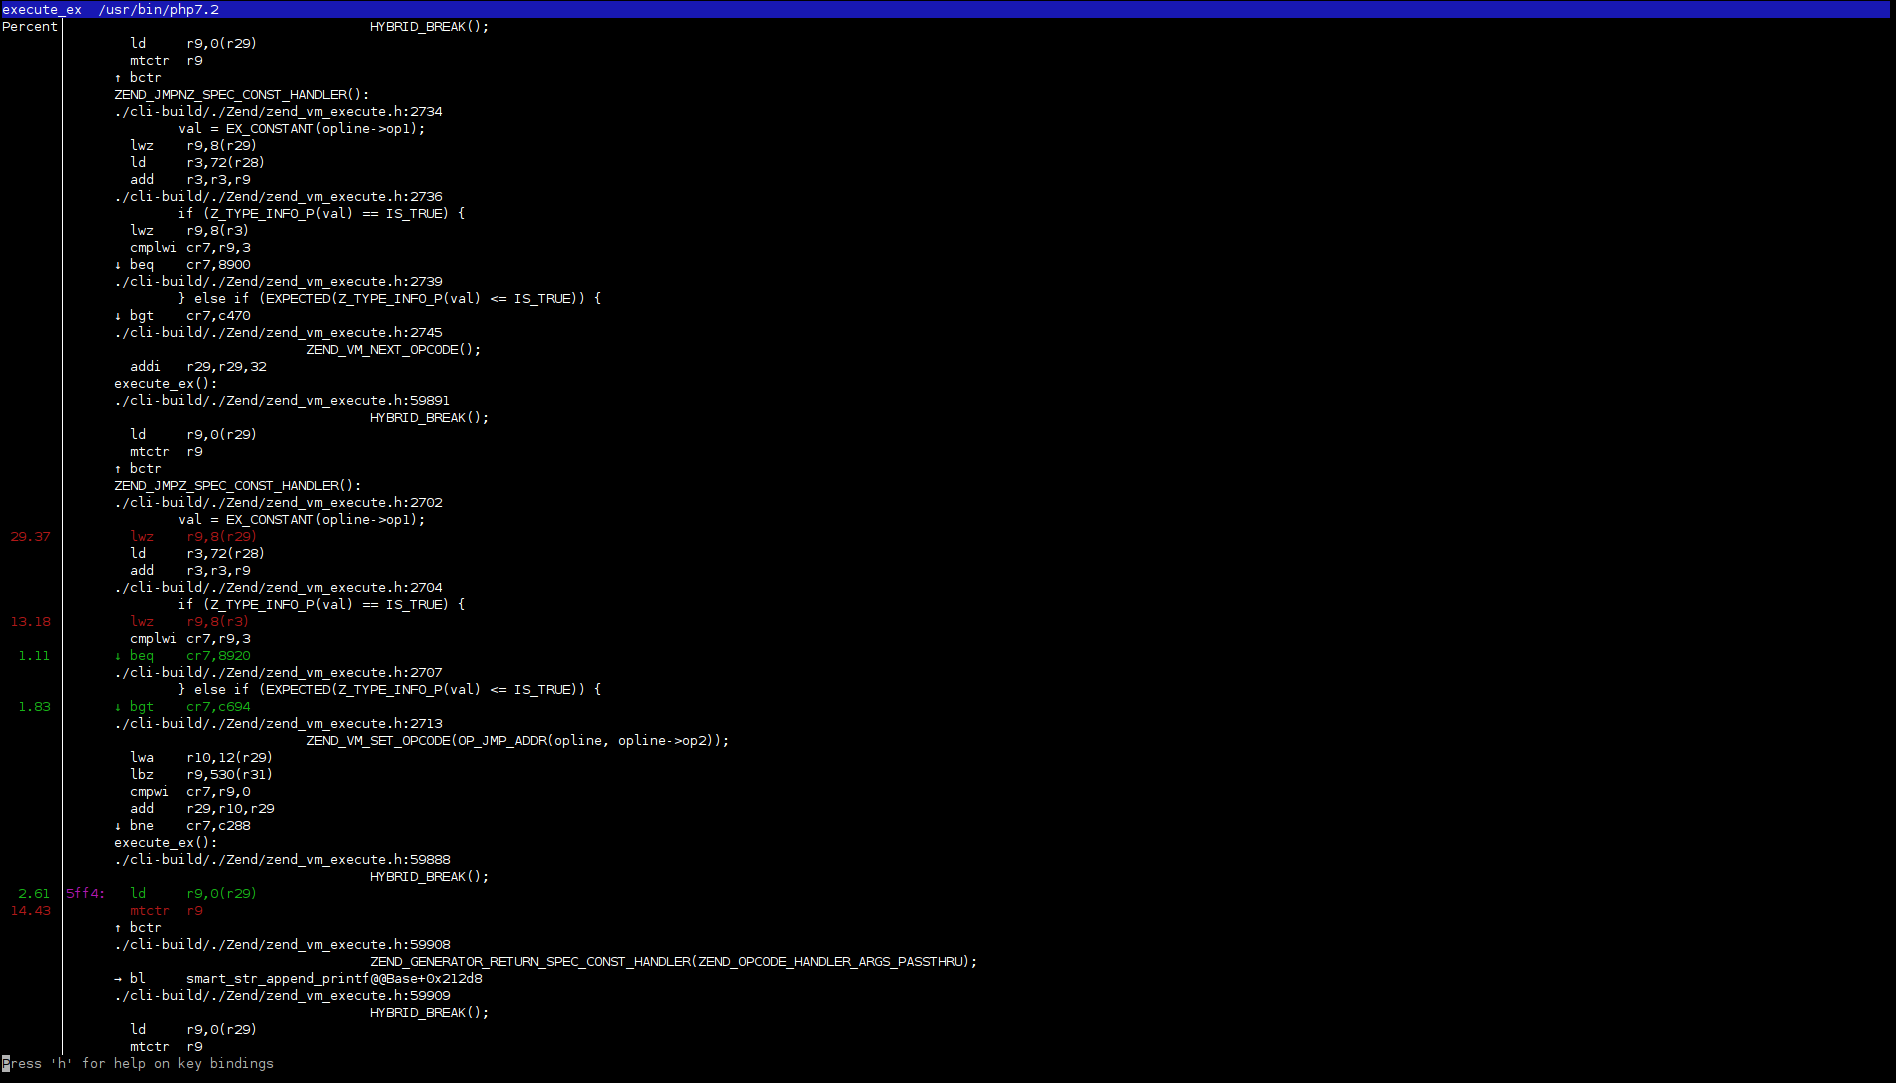Screen dimensions: 1896x1083
Task: Select the 1.11 percent value
Action: tap(34, 655)
